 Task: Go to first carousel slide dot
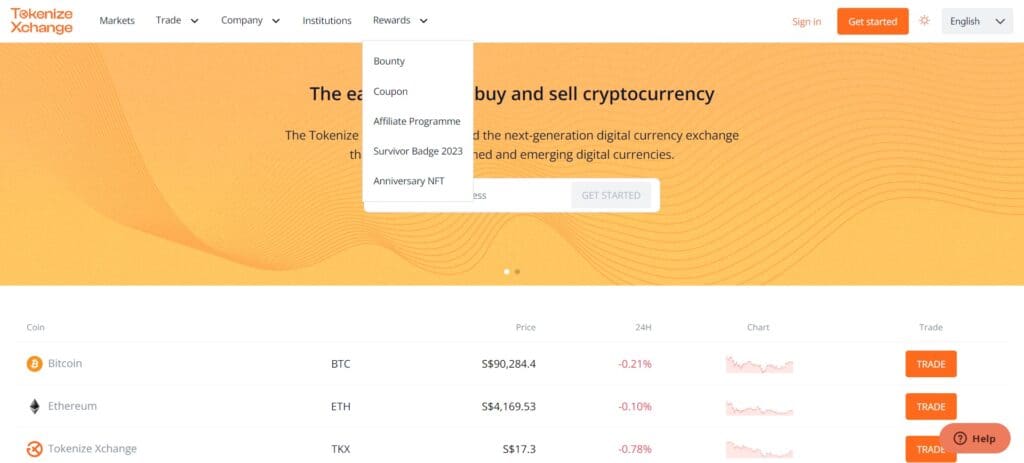click(507, 272)
